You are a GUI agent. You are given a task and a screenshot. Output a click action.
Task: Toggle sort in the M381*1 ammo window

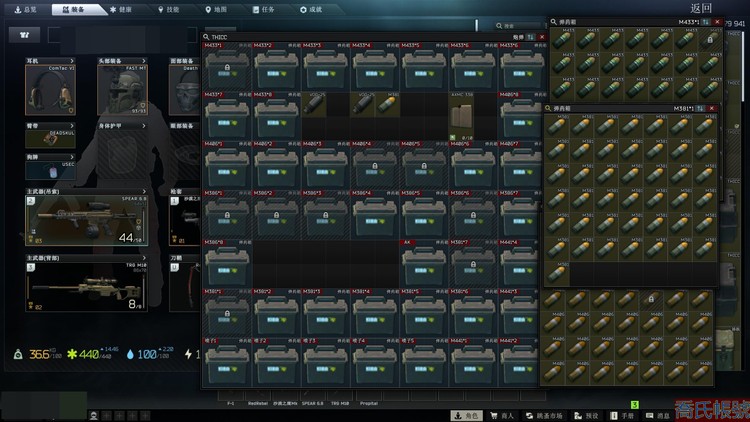point(701,107)
